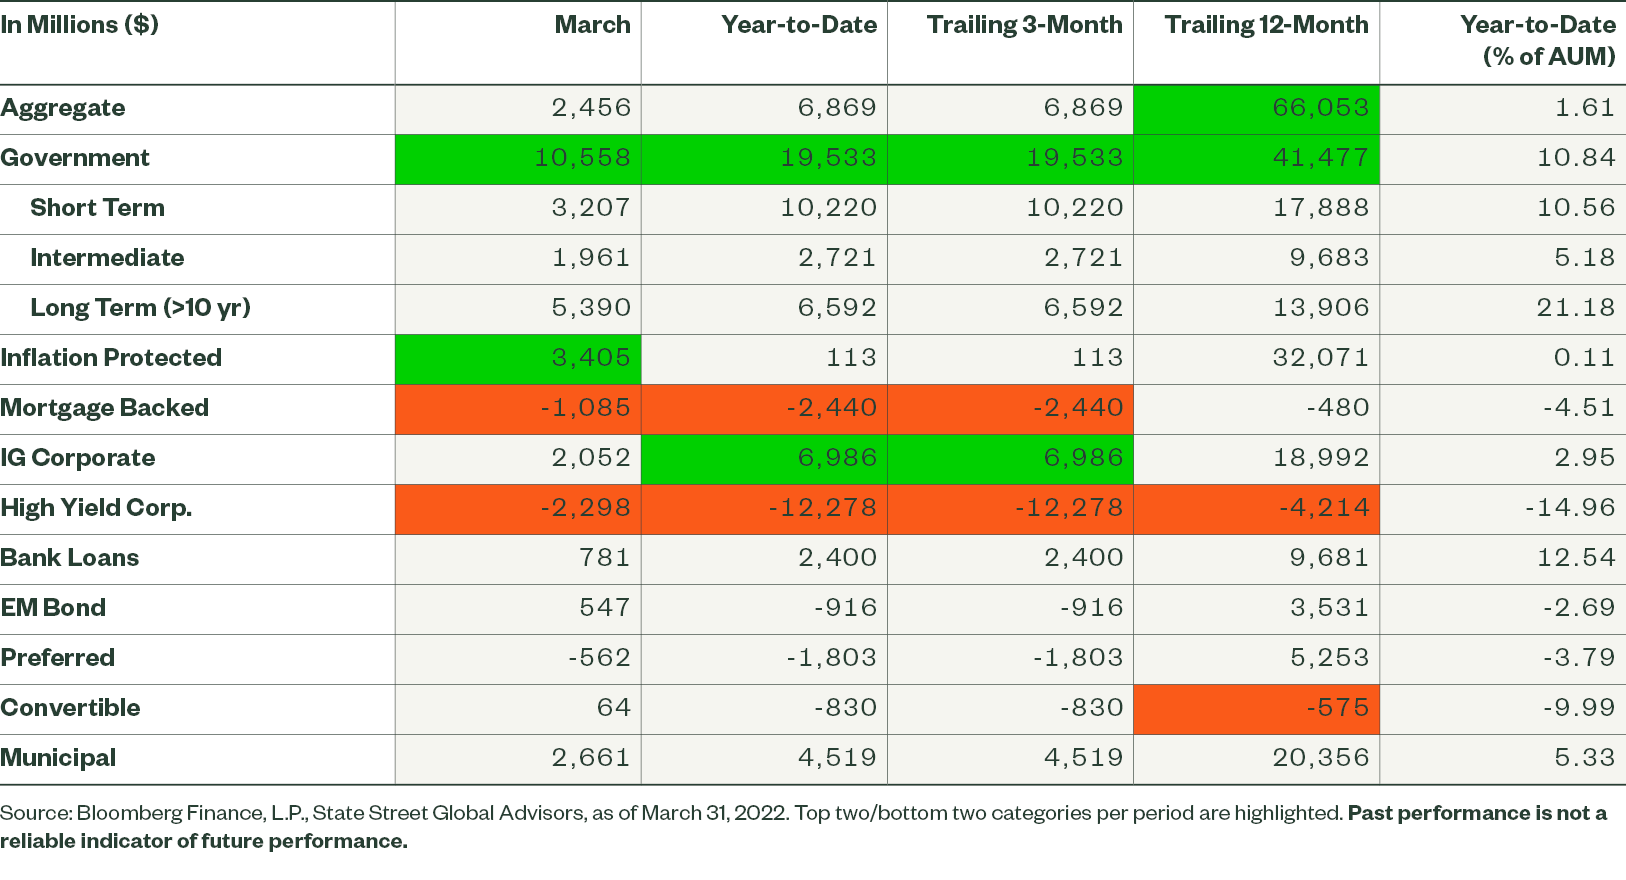Select the Bank Loans row label
The height and width of the screenshot is (880, 1626).
[x=70, y=558]
